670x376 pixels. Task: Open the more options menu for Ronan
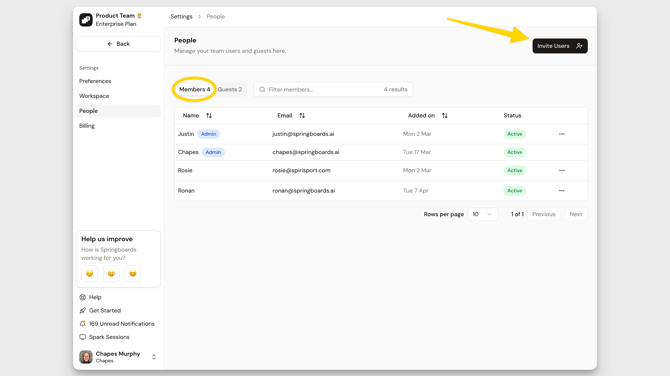561,191
